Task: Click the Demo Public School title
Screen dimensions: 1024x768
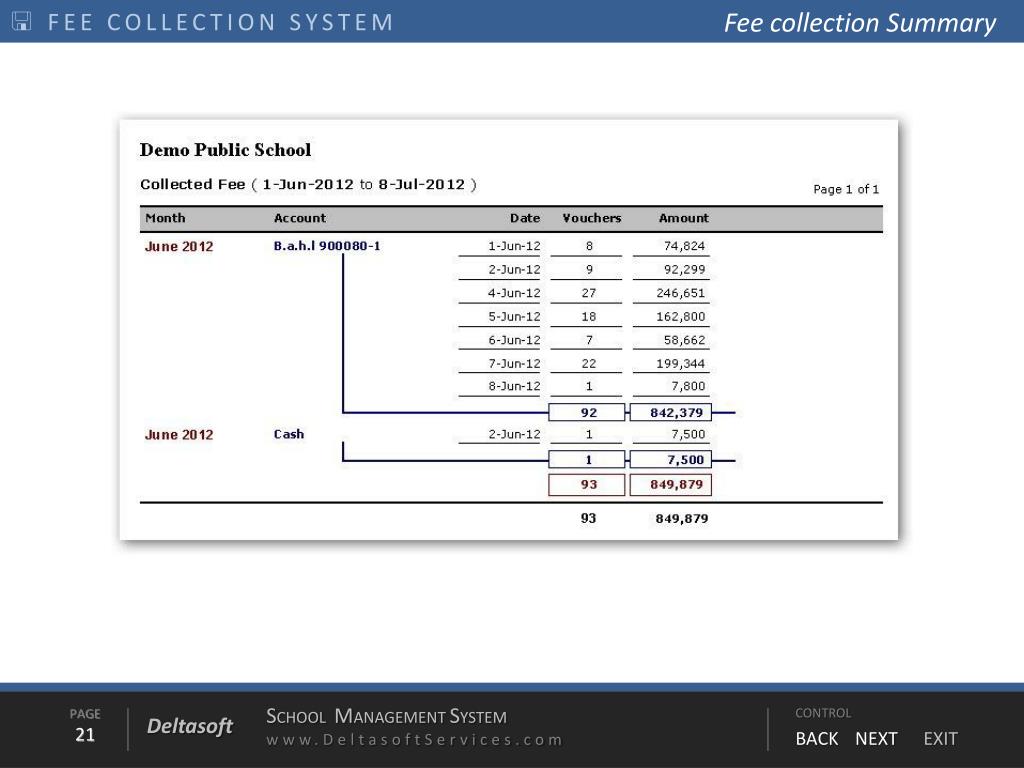Action: pos(225,150)
